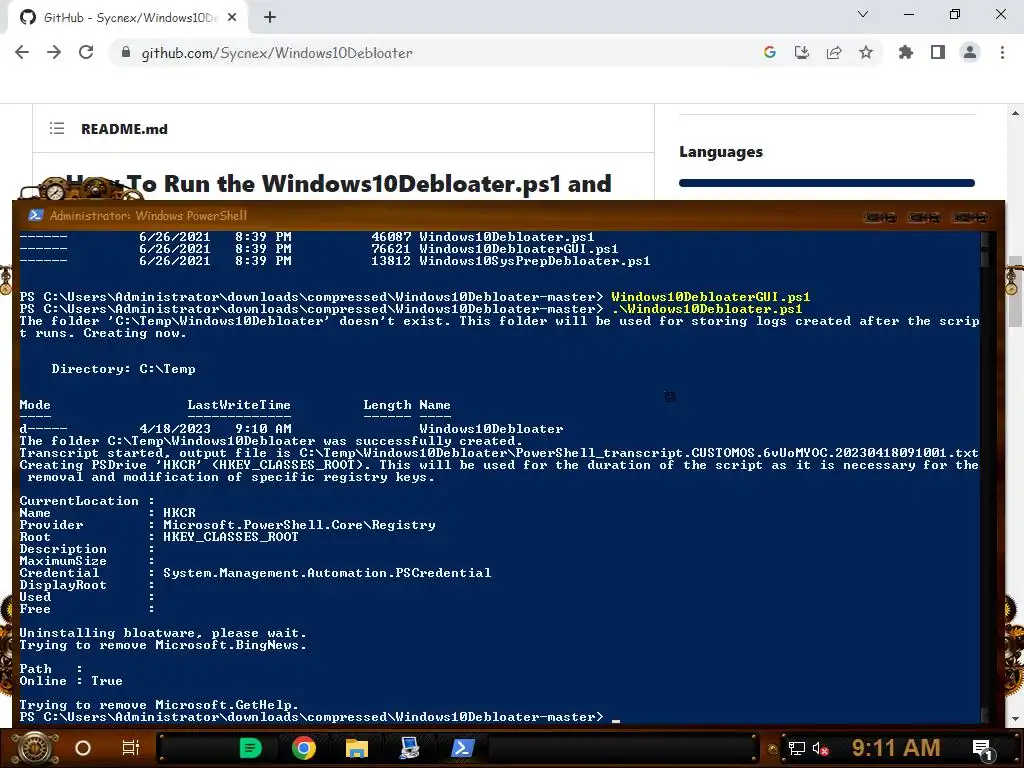
Task: Switch to Chrome from the taskbar
Action: click(x=304, y=748)
